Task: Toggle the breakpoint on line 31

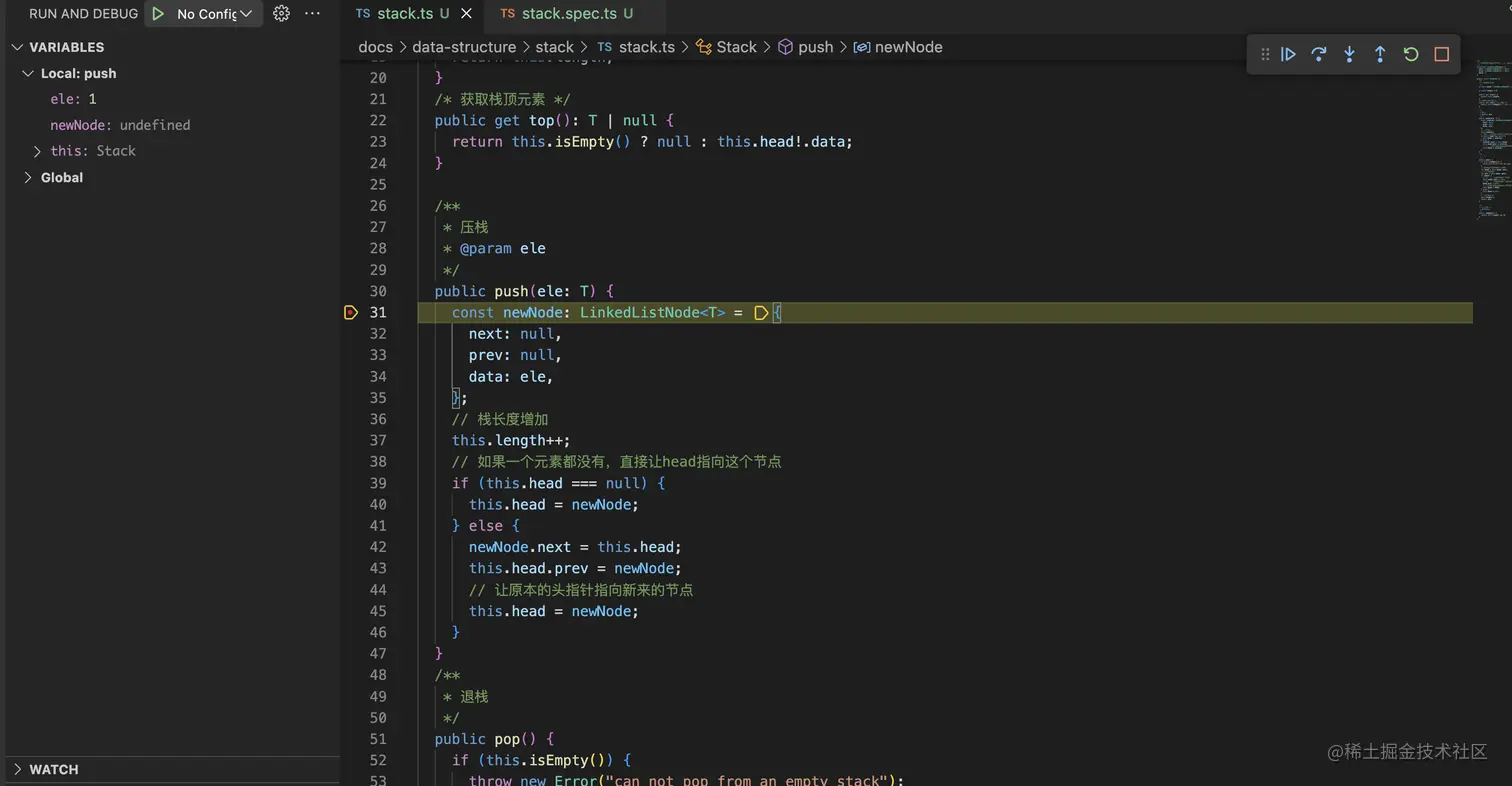Action: click(x=350, y=312)
